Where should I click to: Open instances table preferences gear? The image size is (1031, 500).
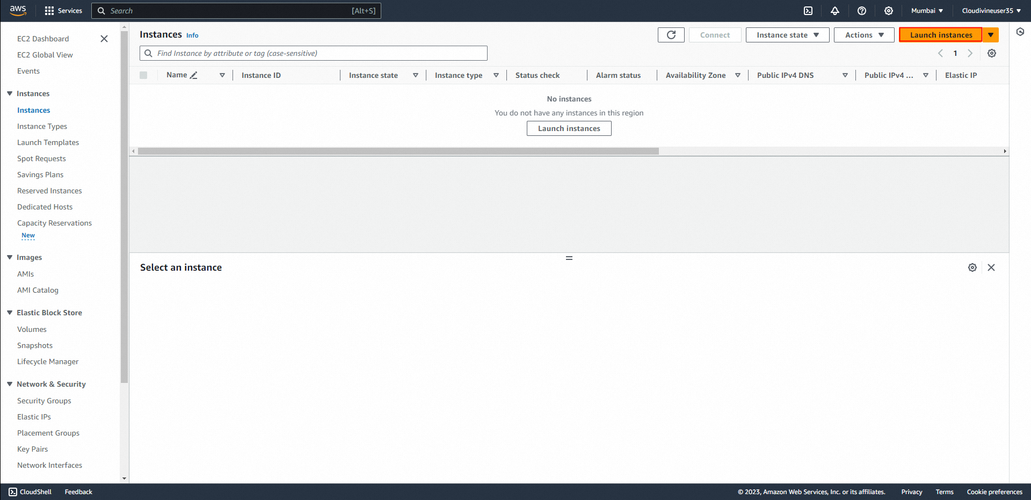click(x=992, y=53)
